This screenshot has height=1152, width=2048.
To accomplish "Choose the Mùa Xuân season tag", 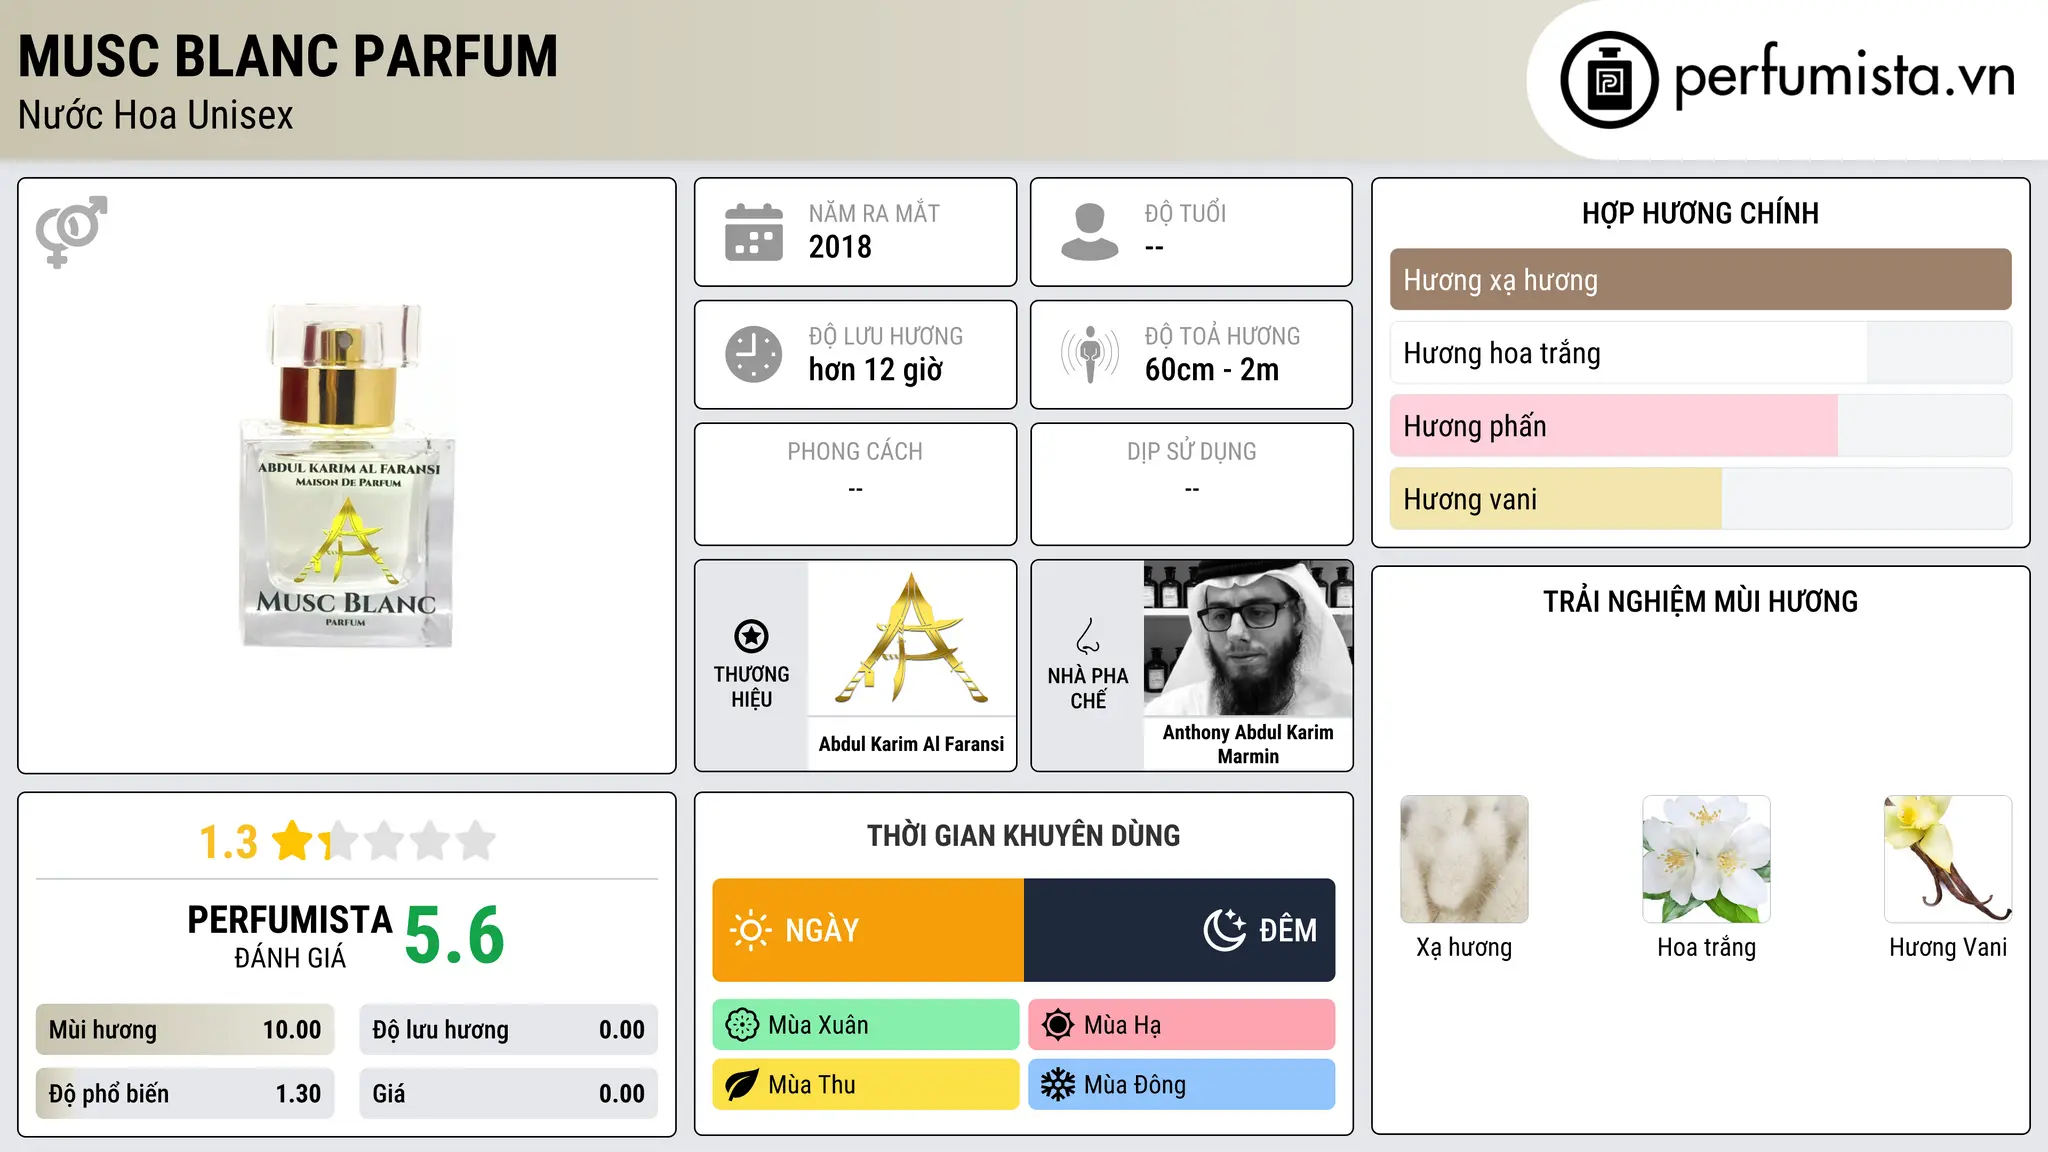I will [x=866, y=1025].
